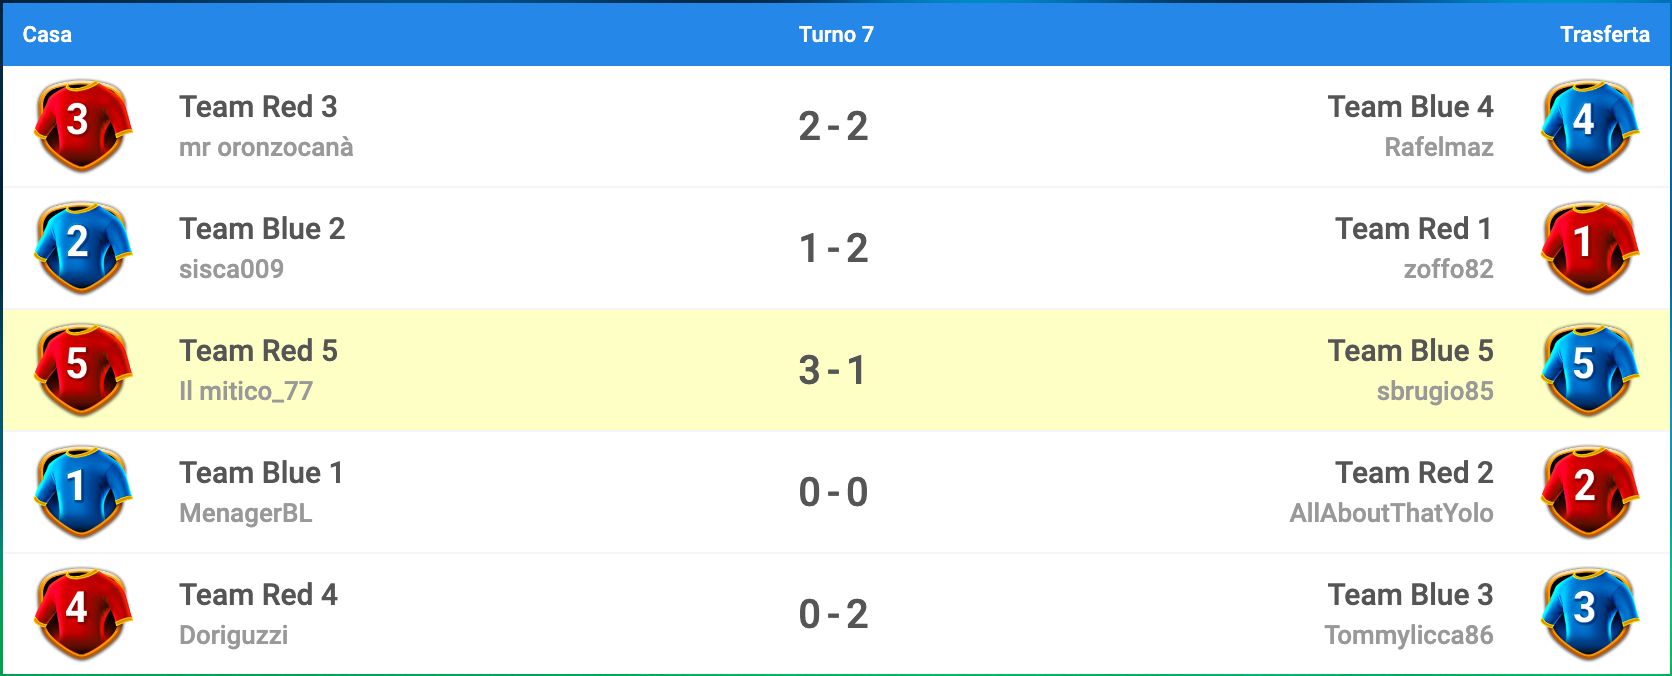Open the 0-0 match score result
This screenshot has height=676, width=1672.
point(834,493)
